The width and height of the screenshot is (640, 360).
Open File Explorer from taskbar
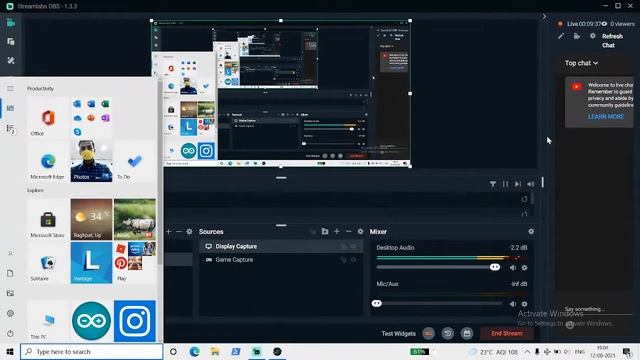point(215,351)
